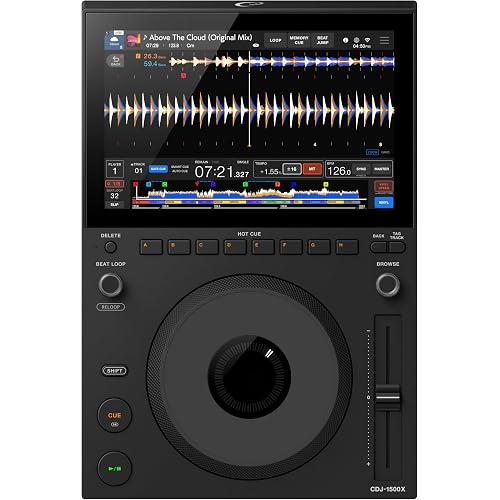Tap the 07:21.327 remaining time display

[222, 172]
